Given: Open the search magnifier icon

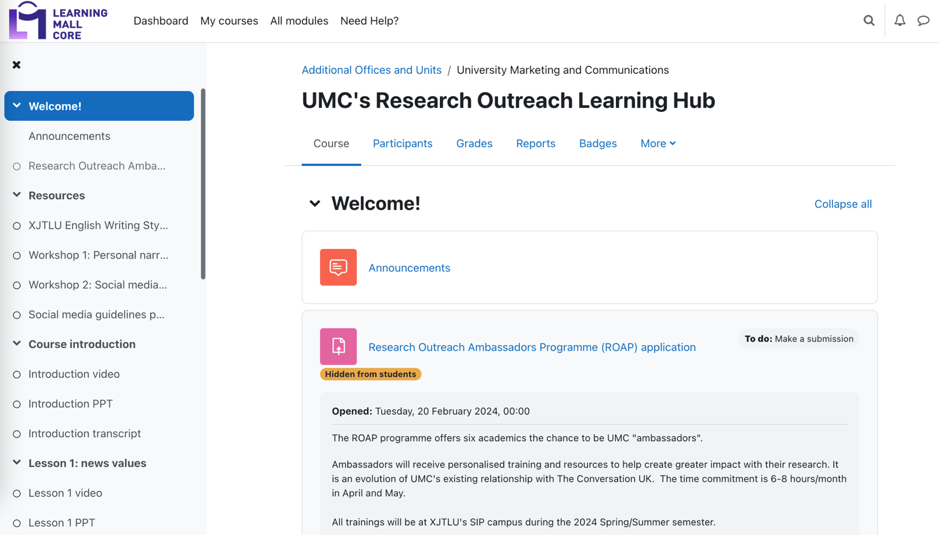Looking at the screenshot, I should 868,21.
